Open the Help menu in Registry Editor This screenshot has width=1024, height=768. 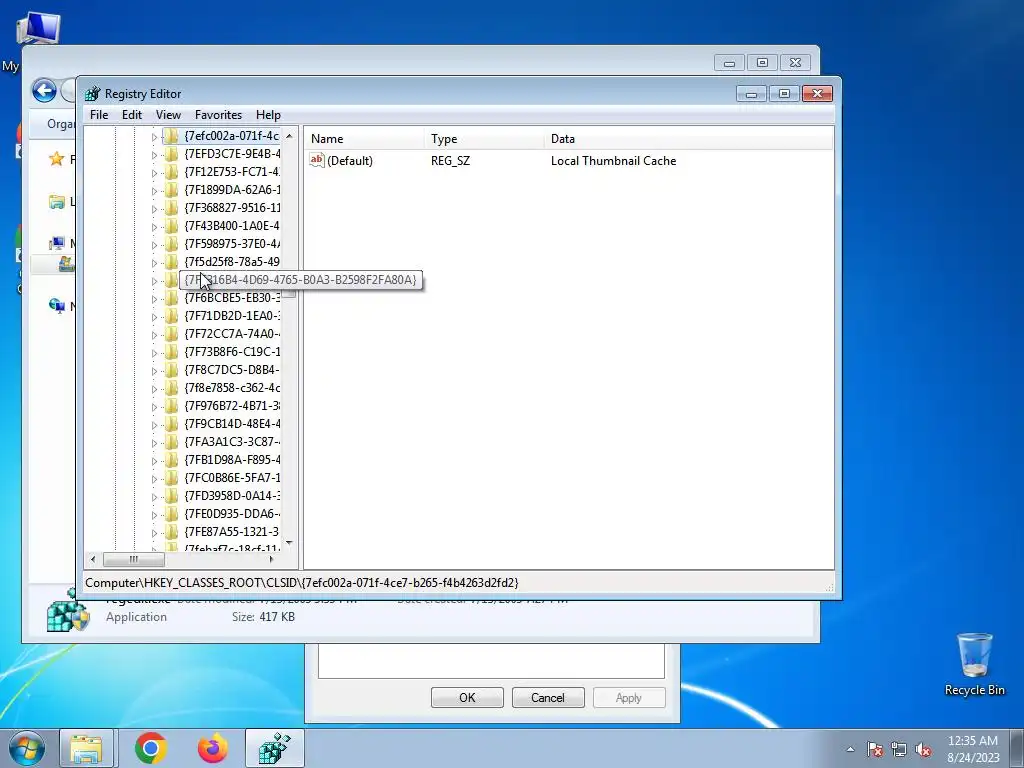(268, 115)
